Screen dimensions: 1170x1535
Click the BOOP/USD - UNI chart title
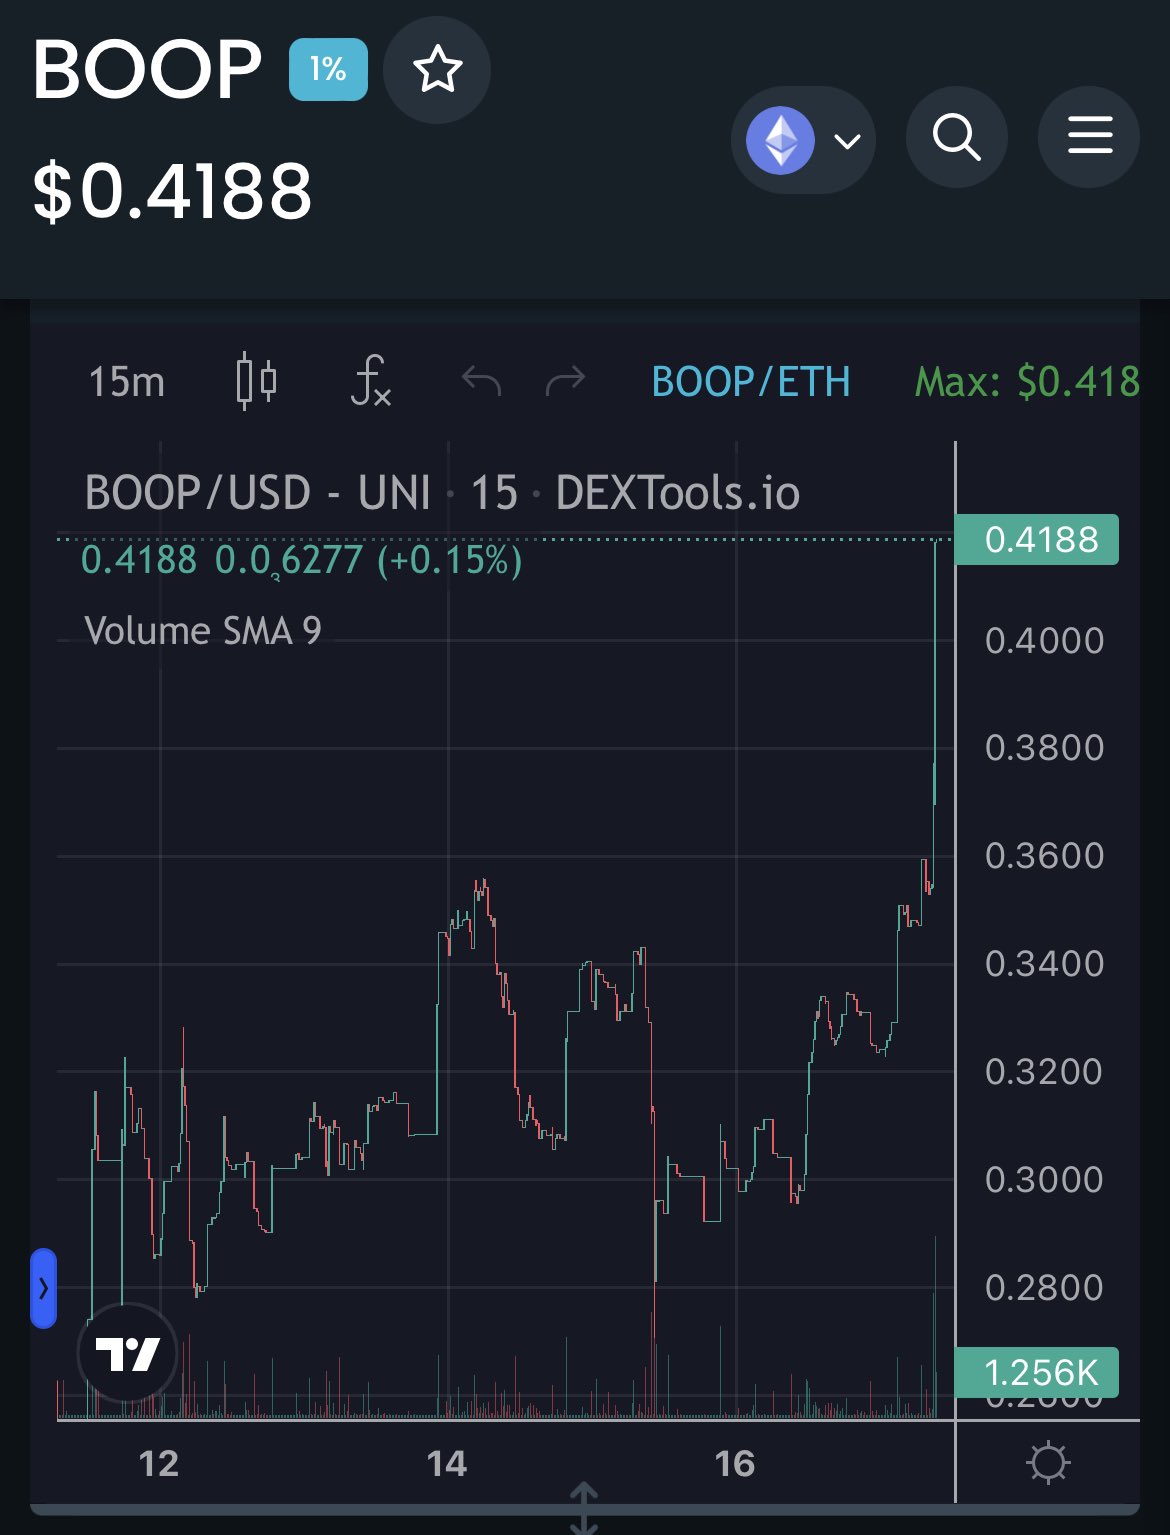(x=442, y=493)
